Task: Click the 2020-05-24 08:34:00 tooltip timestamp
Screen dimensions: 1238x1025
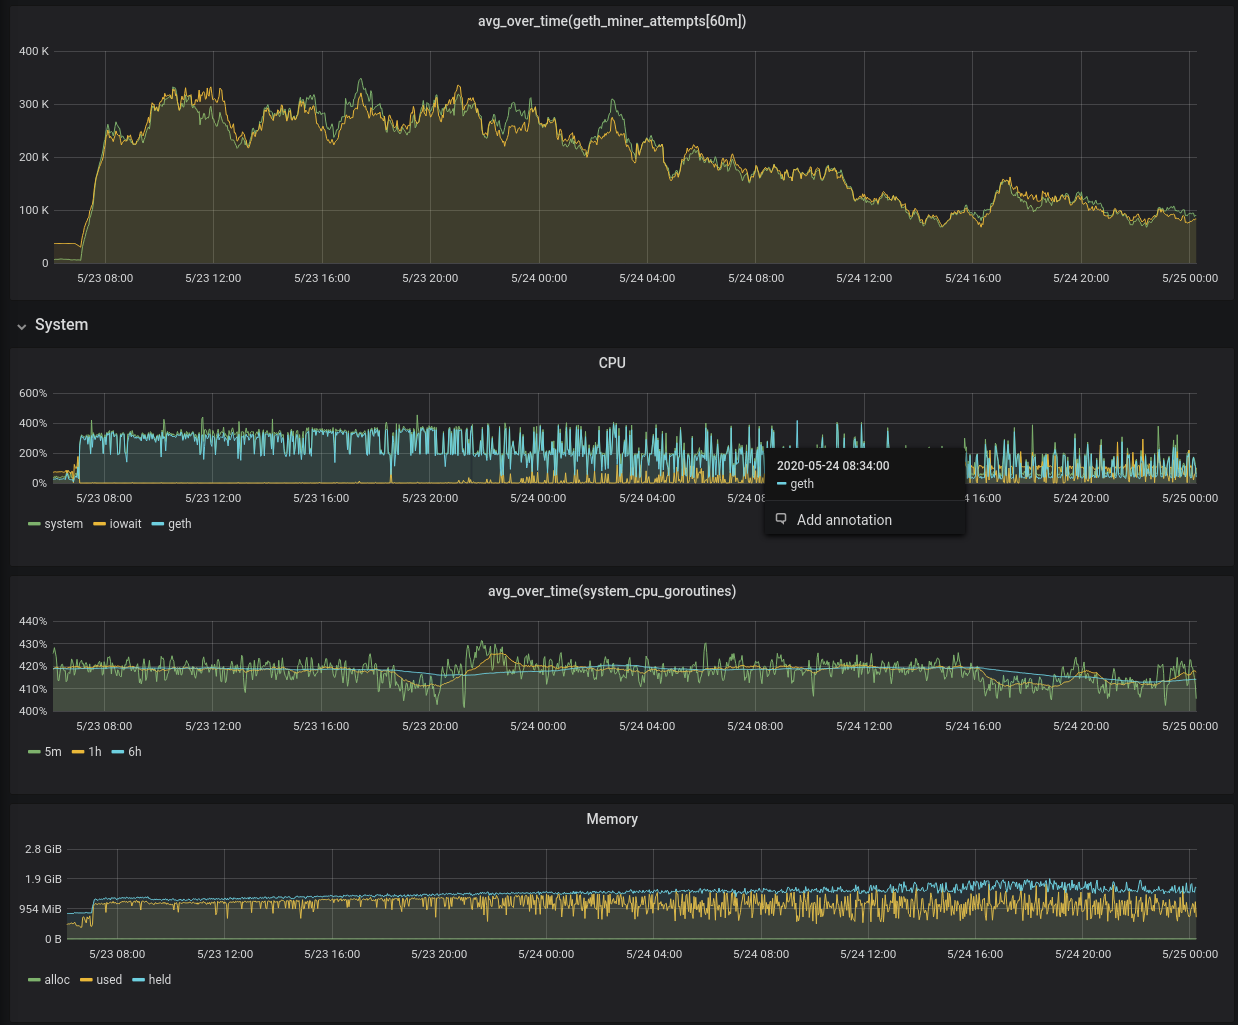Action: [x=833, y=466]
